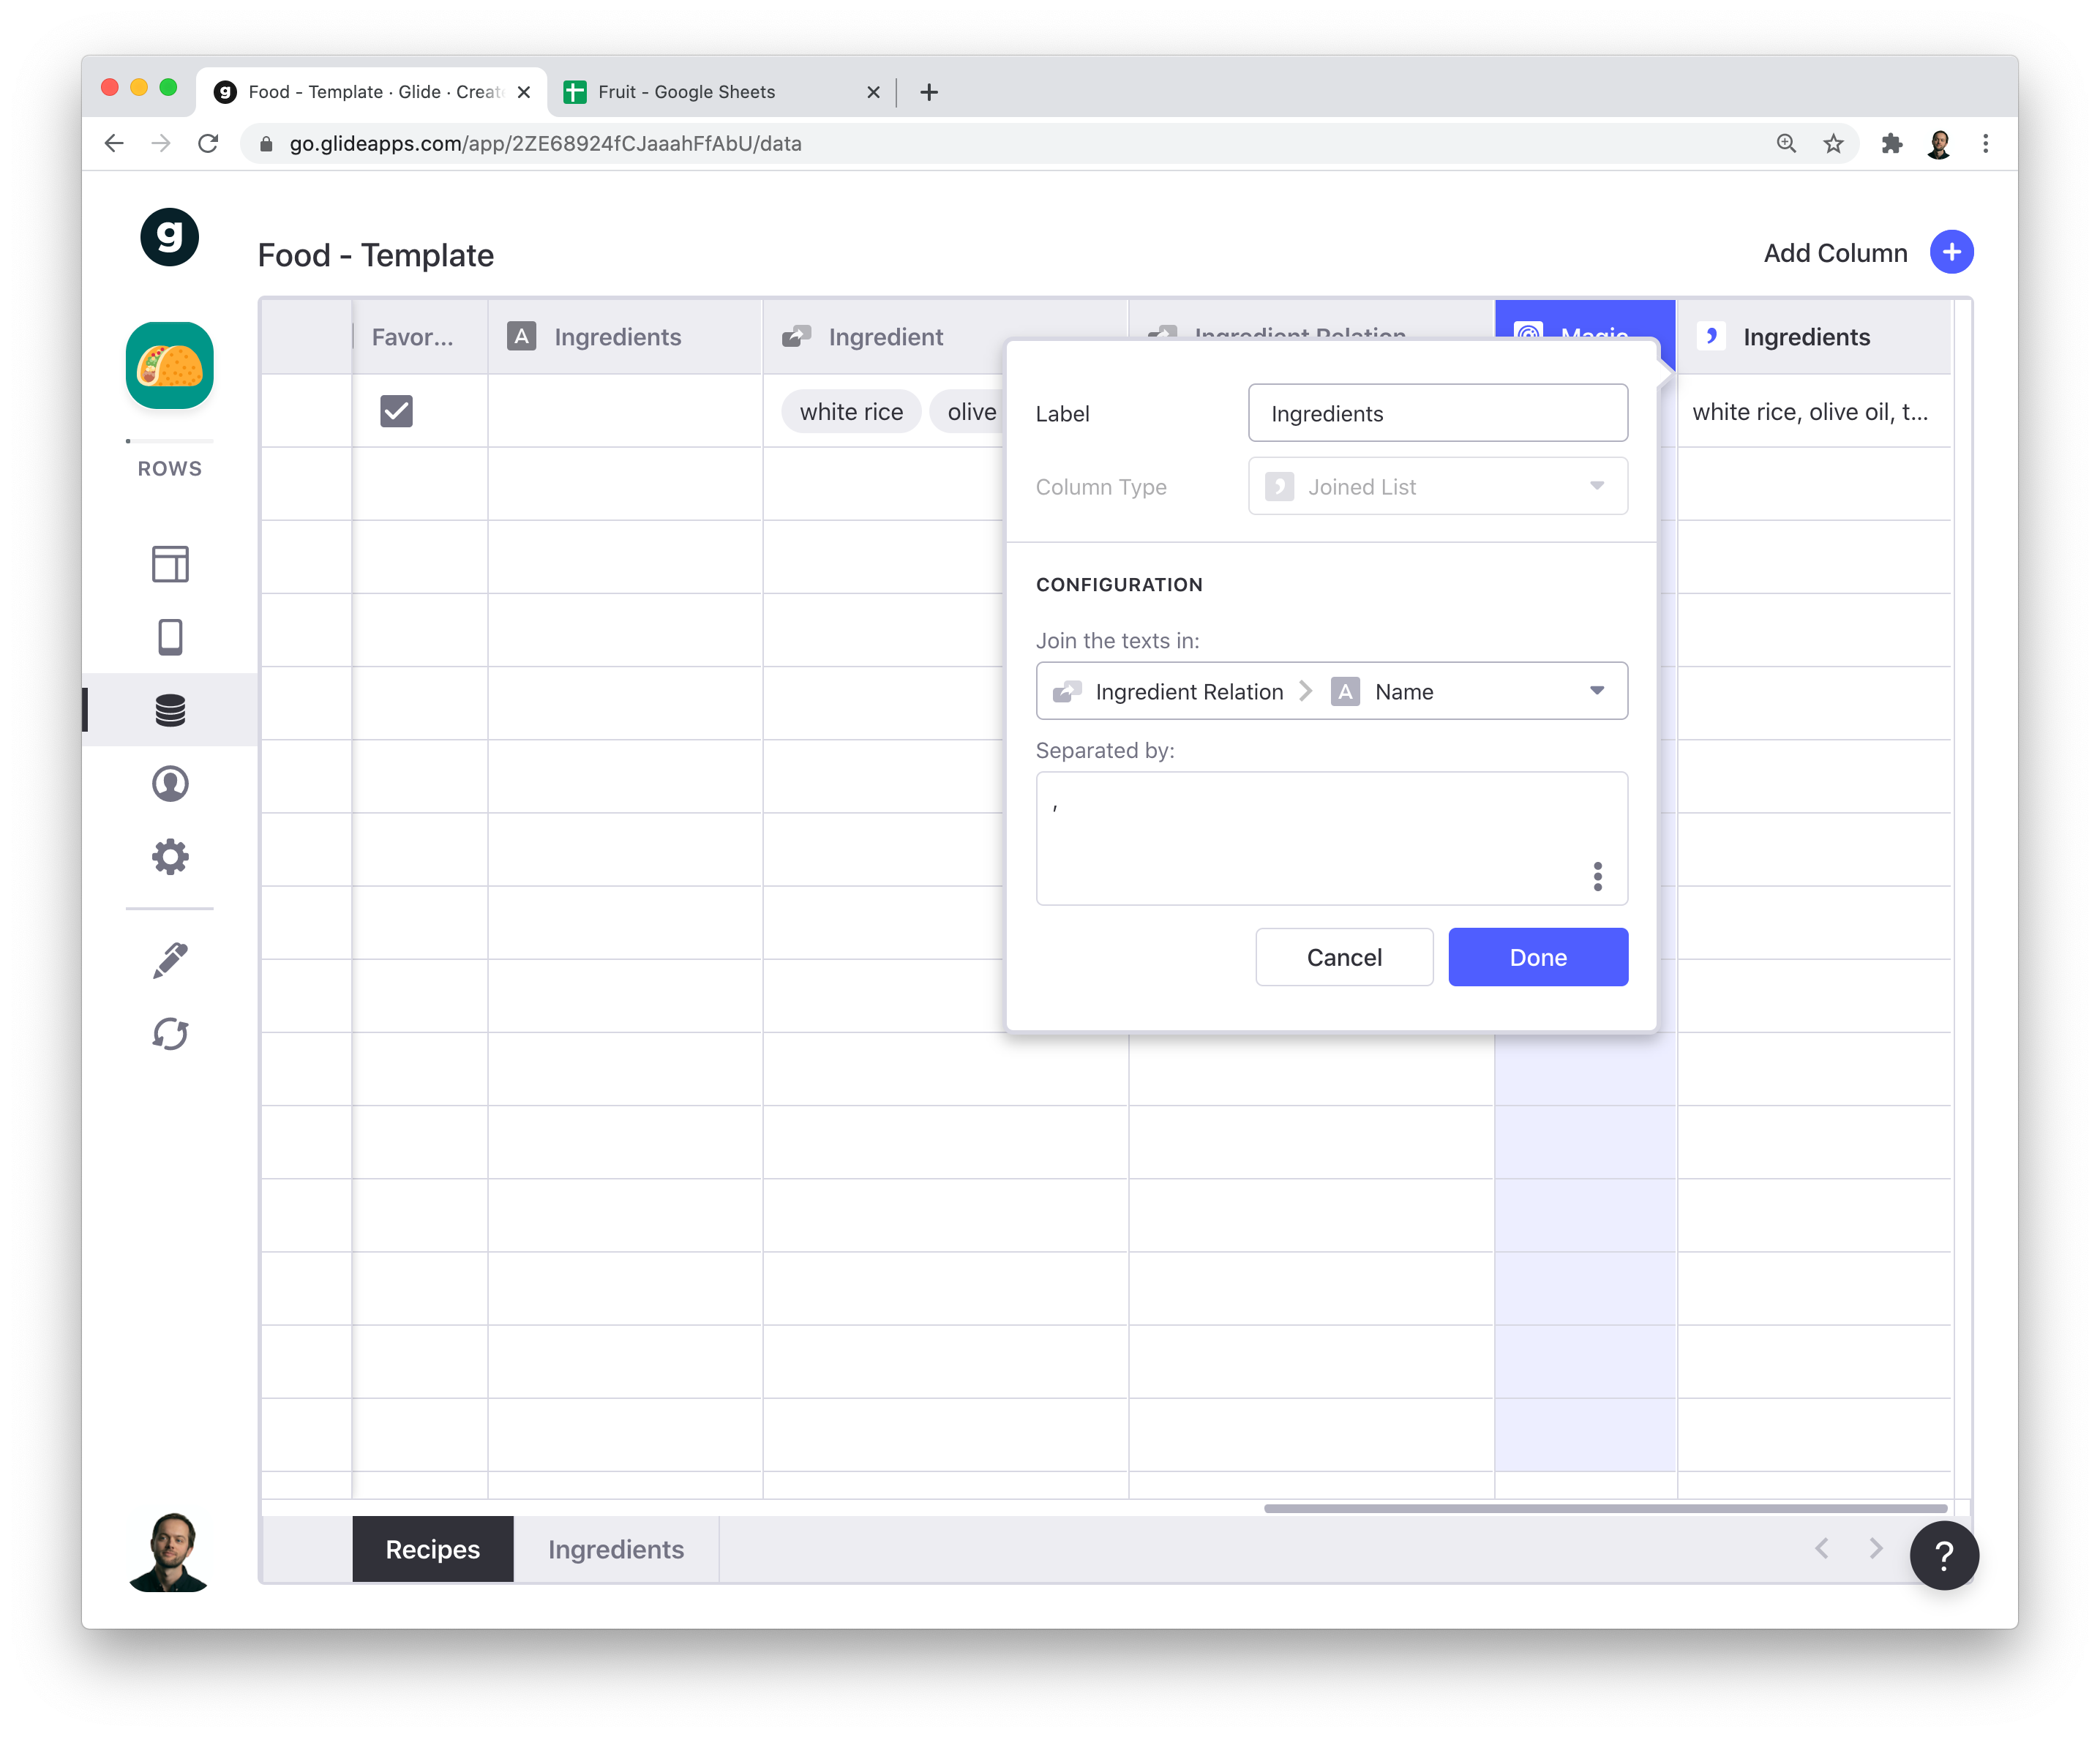
Task: Open the Joined List column type dropdown
Action: click(1437, 486)
